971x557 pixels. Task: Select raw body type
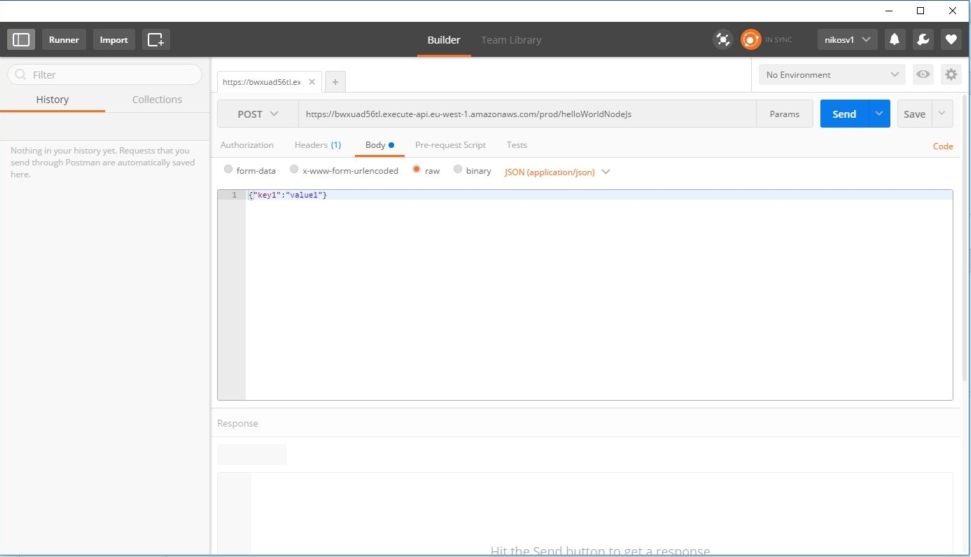(x=417, y=169)
